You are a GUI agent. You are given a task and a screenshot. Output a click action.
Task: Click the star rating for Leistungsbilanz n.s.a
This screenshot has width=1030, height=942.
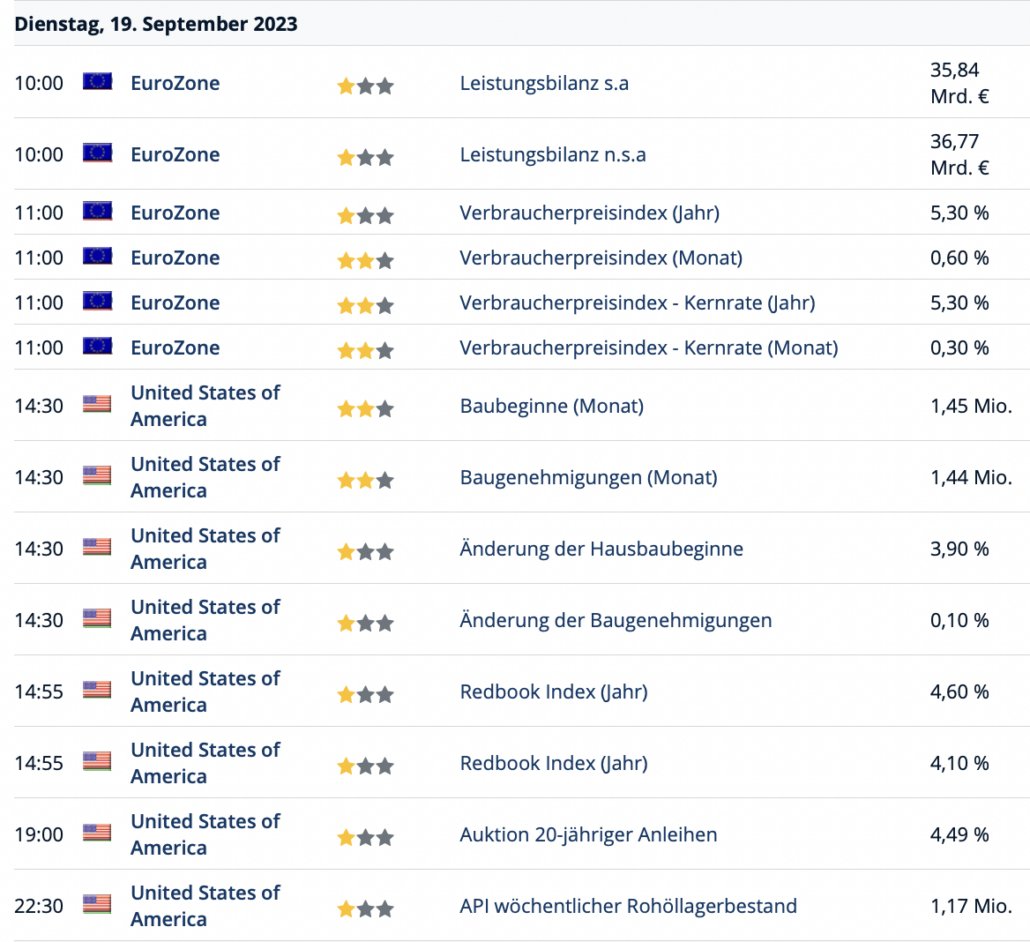(x=365, y=158)
